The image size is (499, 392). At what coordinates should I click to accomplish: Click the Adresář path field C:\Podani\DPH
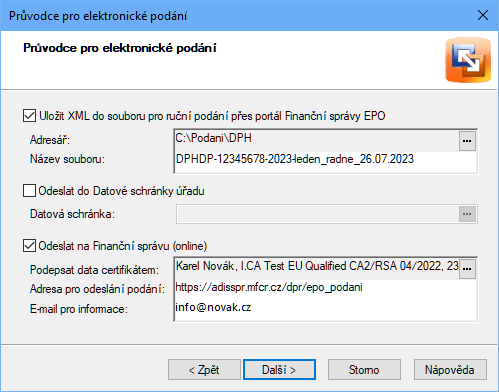[x=317, y=141]
